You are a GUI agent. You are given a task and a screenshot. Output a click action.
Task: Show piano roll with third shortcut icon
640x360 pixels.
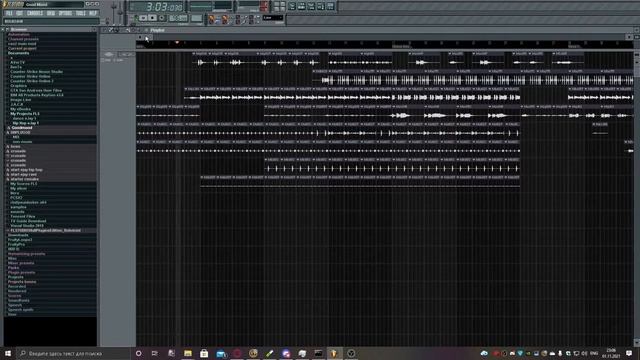(311, 6)
